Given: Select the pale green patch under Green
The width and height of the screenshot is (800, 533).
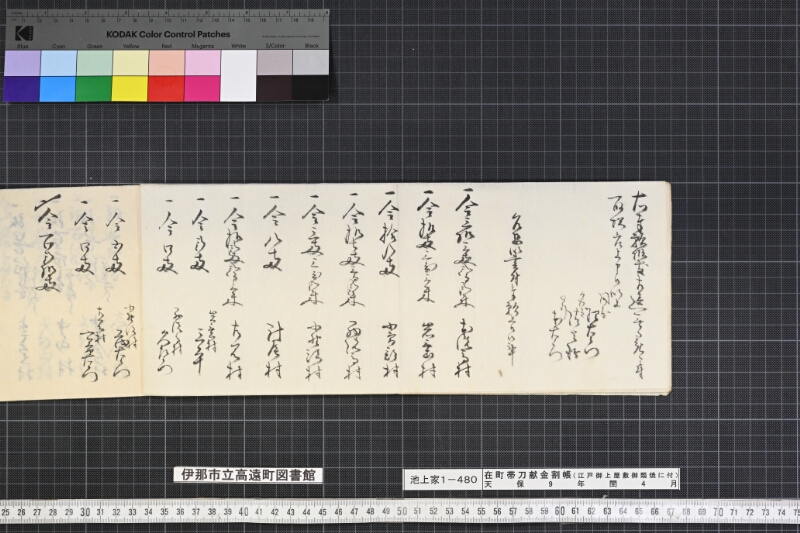Looking at the screenshot, I should click(x=95, y=63).
